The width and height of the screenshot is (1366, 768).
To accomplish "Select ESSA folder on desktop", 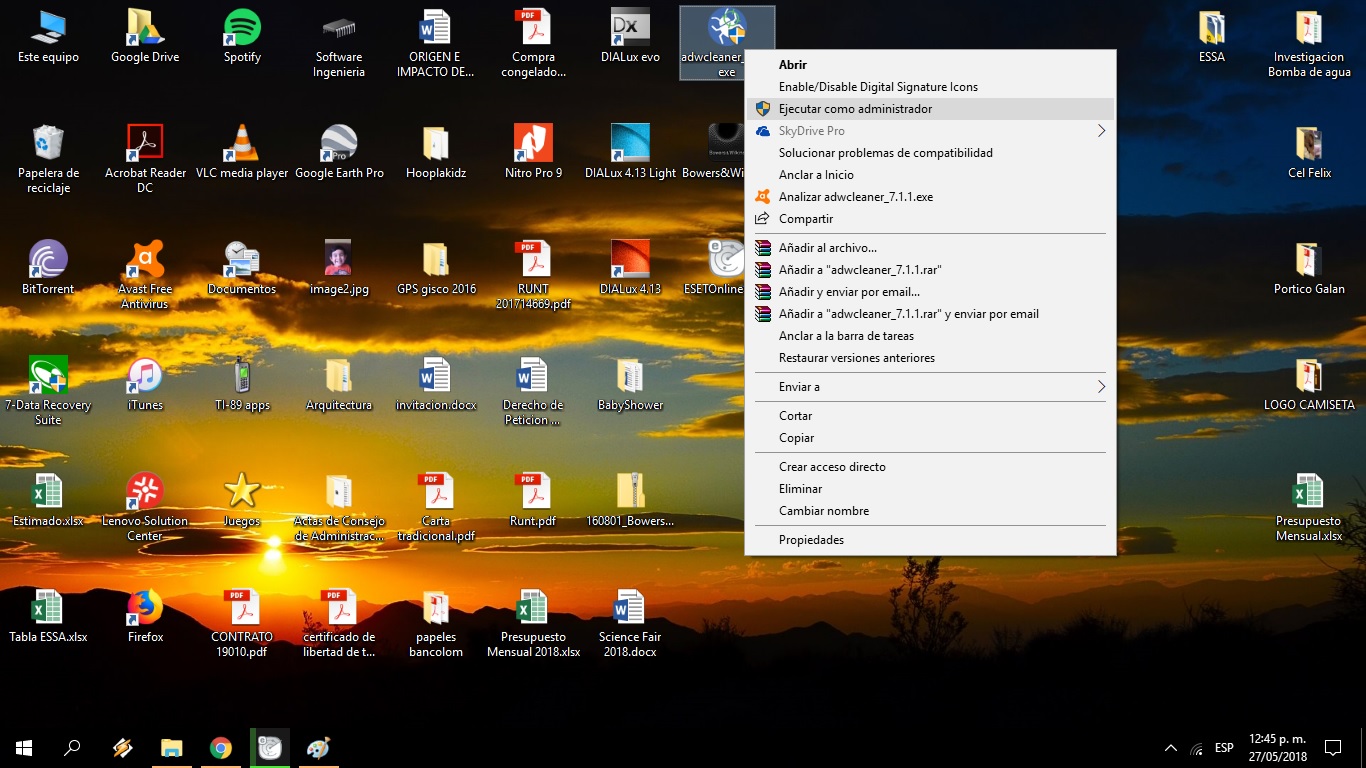I will click(1212, 36).
